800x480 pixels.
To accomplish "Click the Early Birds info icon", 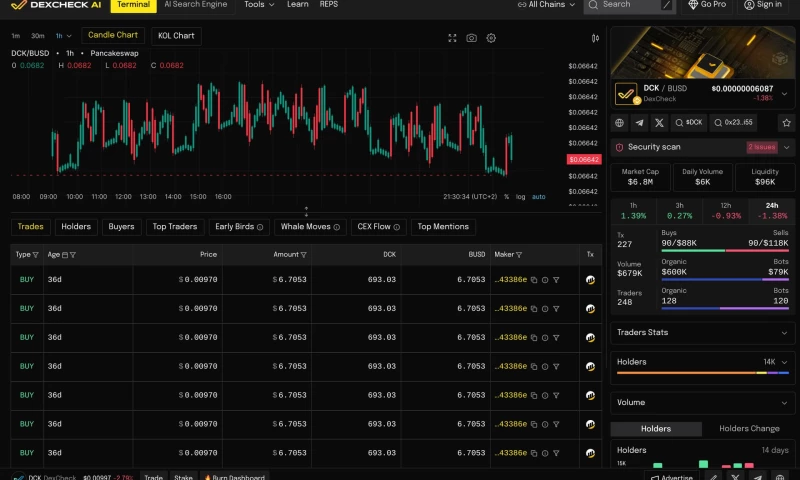I will [260, 227].
